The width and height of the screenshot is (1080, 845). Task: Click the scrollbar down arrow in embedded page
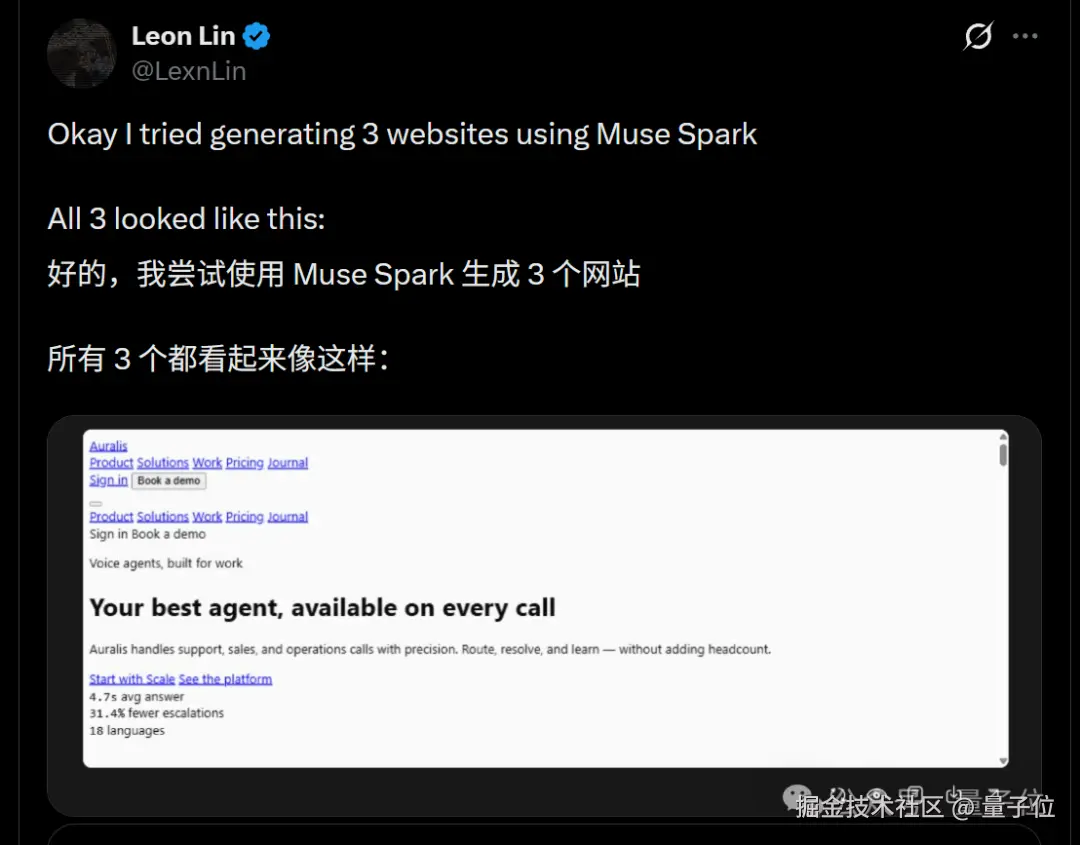coord(1003,760)
